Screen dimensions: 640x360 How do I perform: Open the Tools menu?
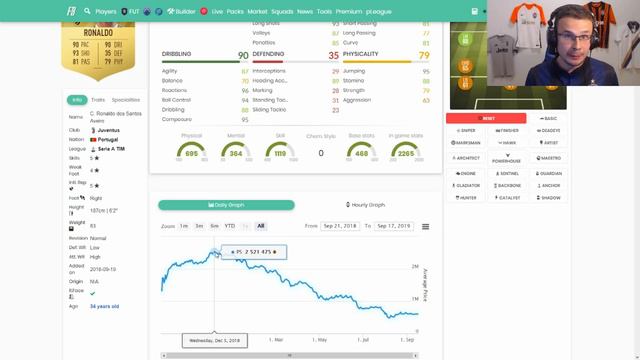(x=324, y=11)
